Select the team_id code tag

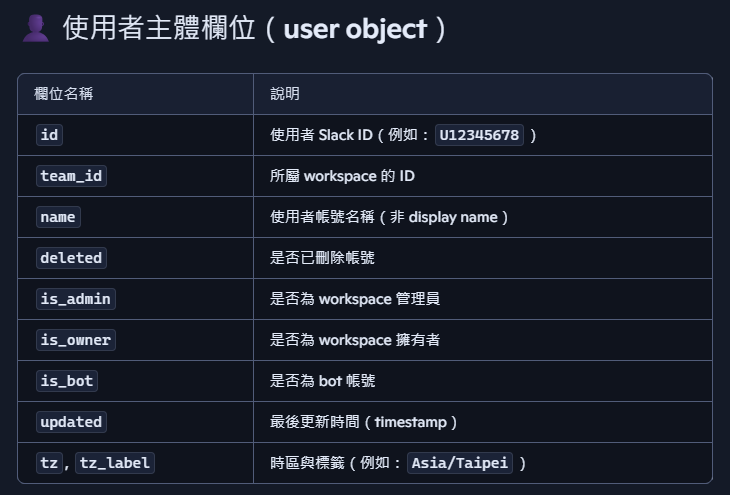click(71, 176)
